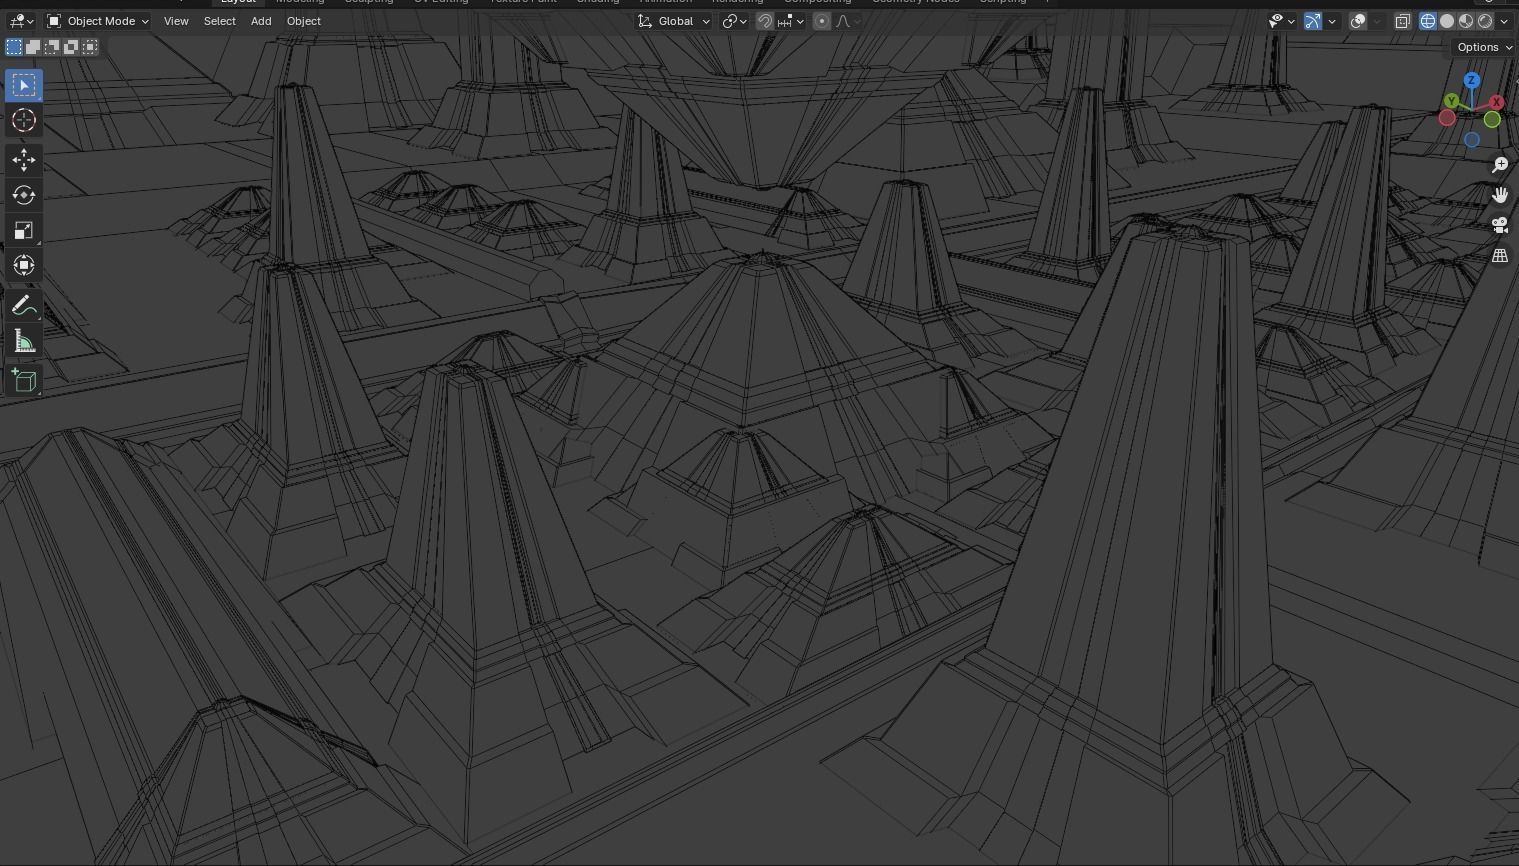Screen dimensions: 1519x866
Task: Set selection mode to subtract selection
Action: 52,47
